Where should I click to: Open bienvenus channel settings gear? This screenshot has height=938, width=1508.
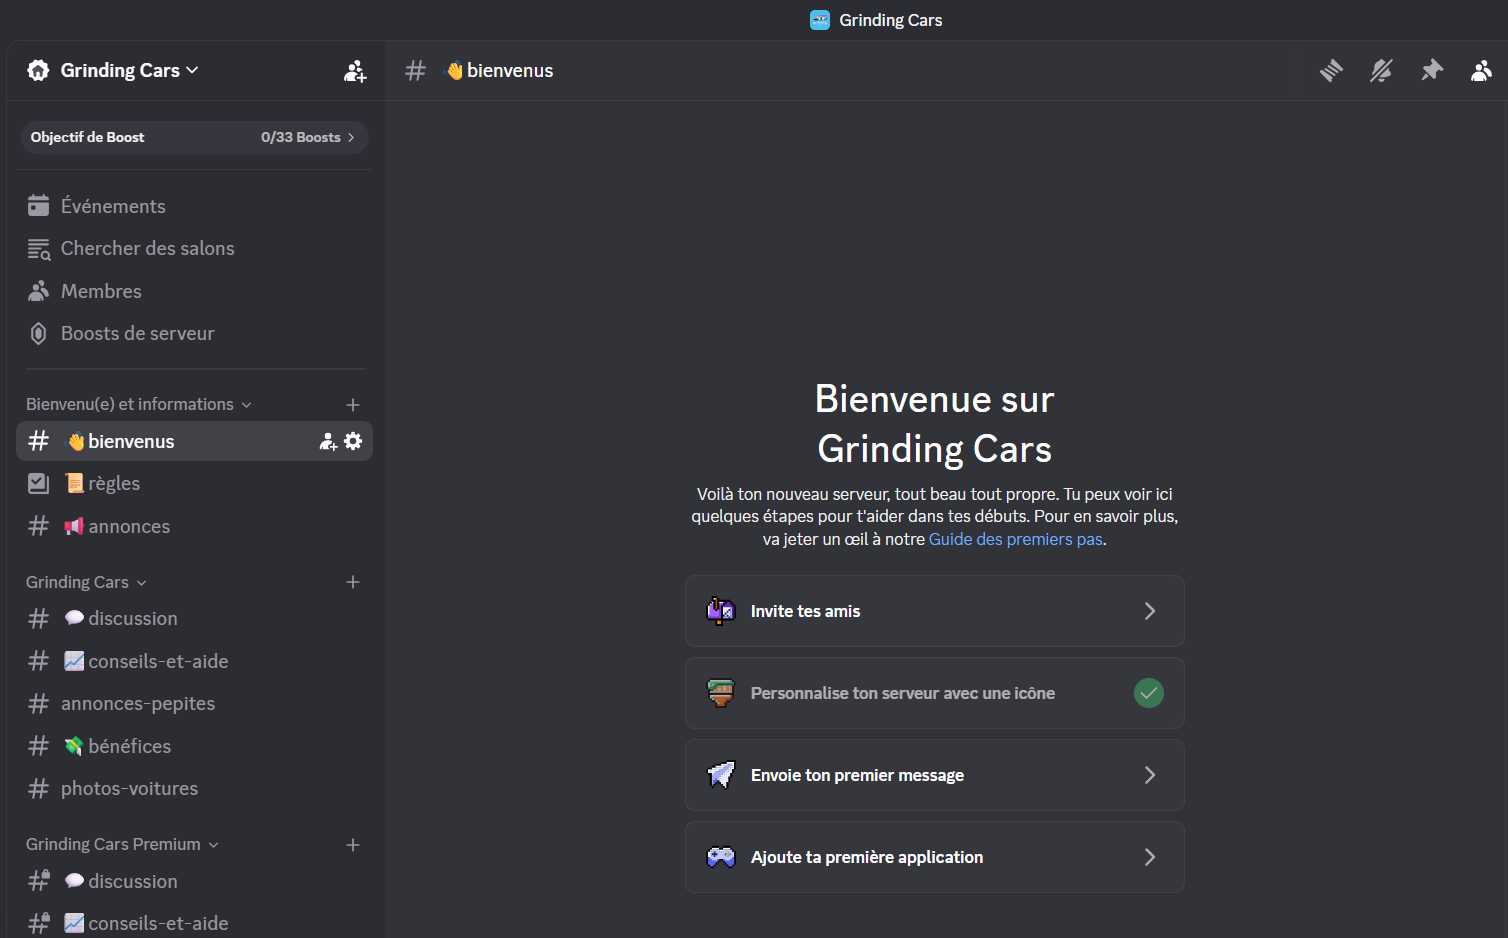(x=353, y=441)
